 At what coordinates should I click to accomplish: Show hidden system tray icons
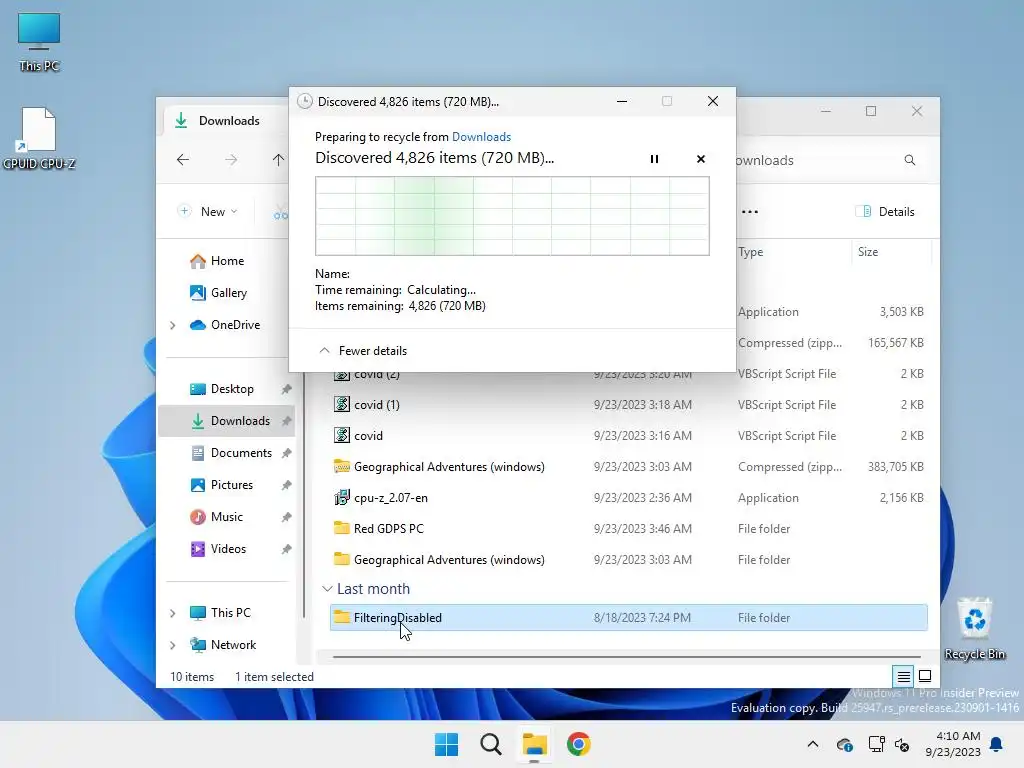(812, 744)
